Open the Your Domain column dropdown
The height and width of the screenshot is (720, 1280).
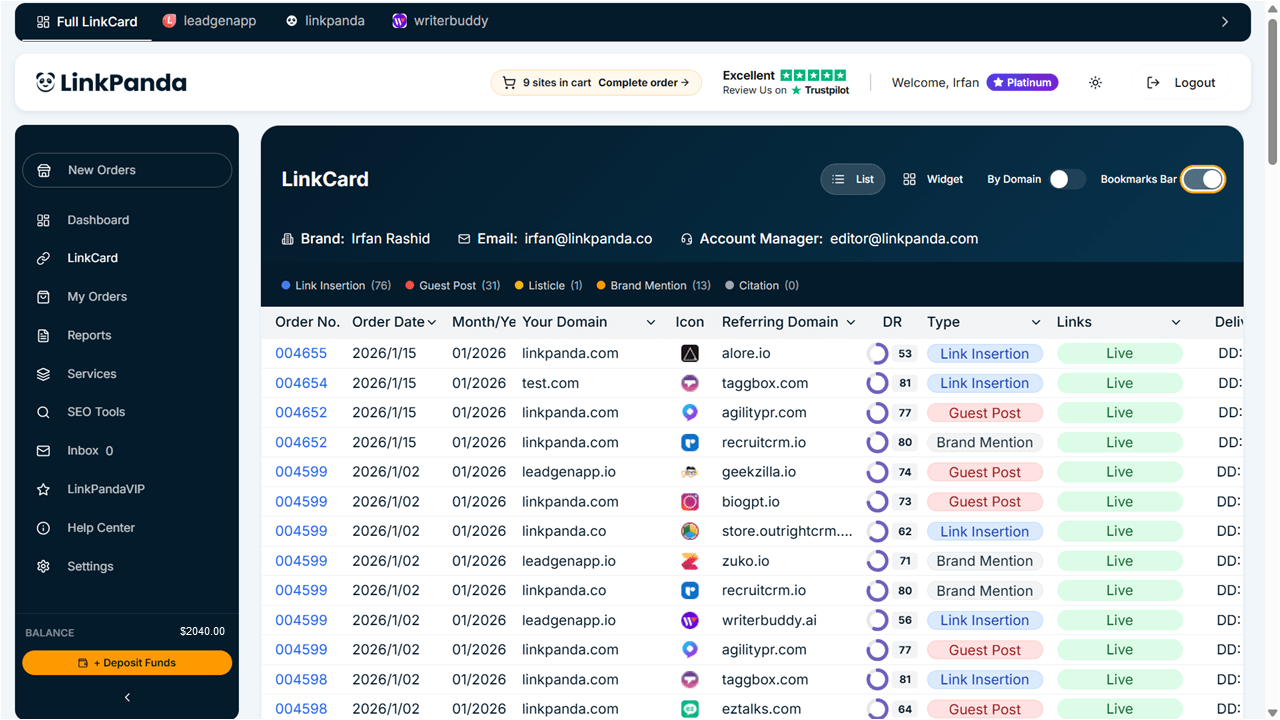coord(651,322)
